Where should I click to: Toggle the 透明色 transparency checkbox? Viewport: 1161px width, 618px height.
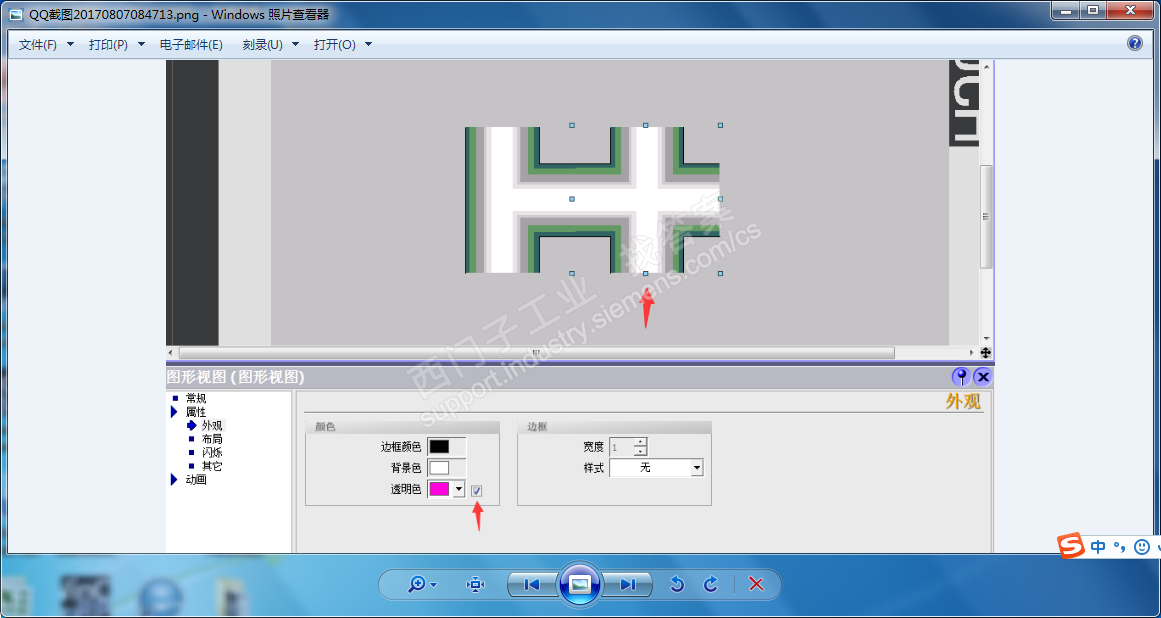coord(477,491)
